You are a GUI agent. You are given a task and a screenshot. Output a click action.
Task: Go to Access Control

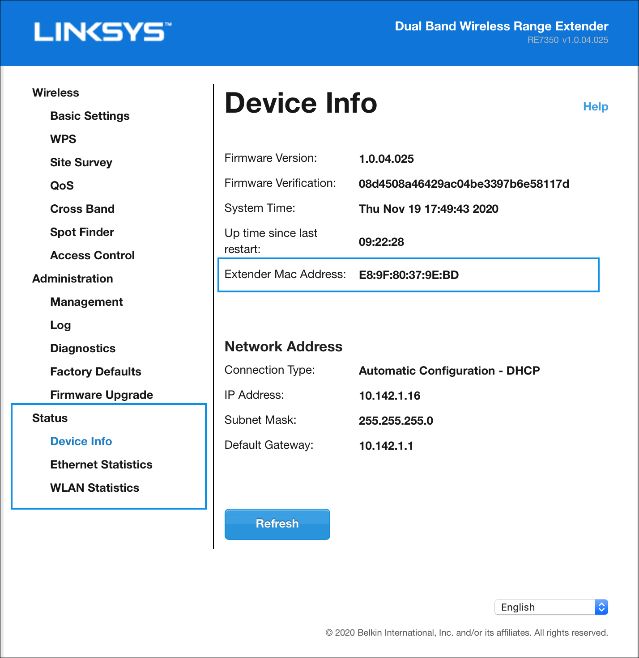coord(92,255)
